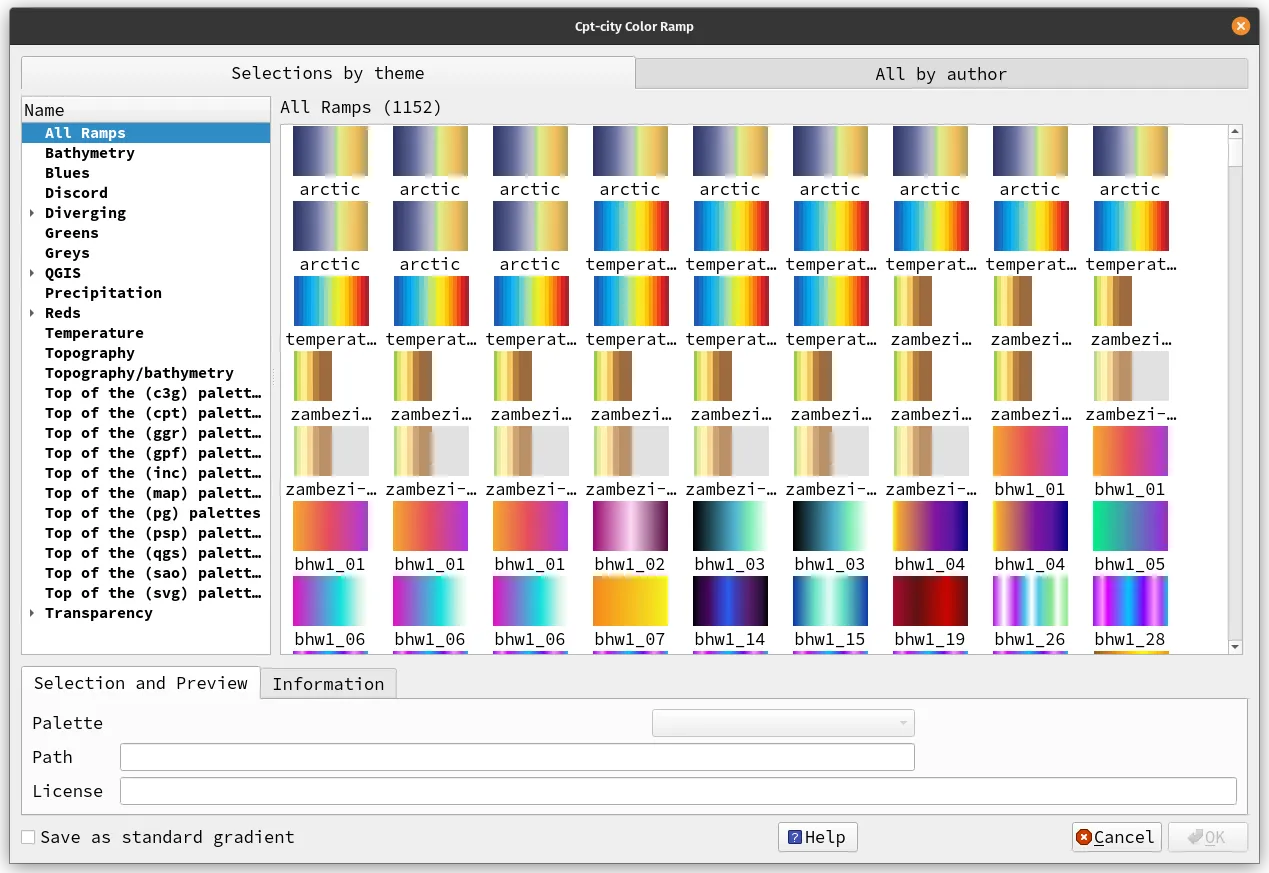This screenshot has height=873, width=1269.
Task: Choose the bhw1_26 striped color ramp
Action: pos(1030,601)
